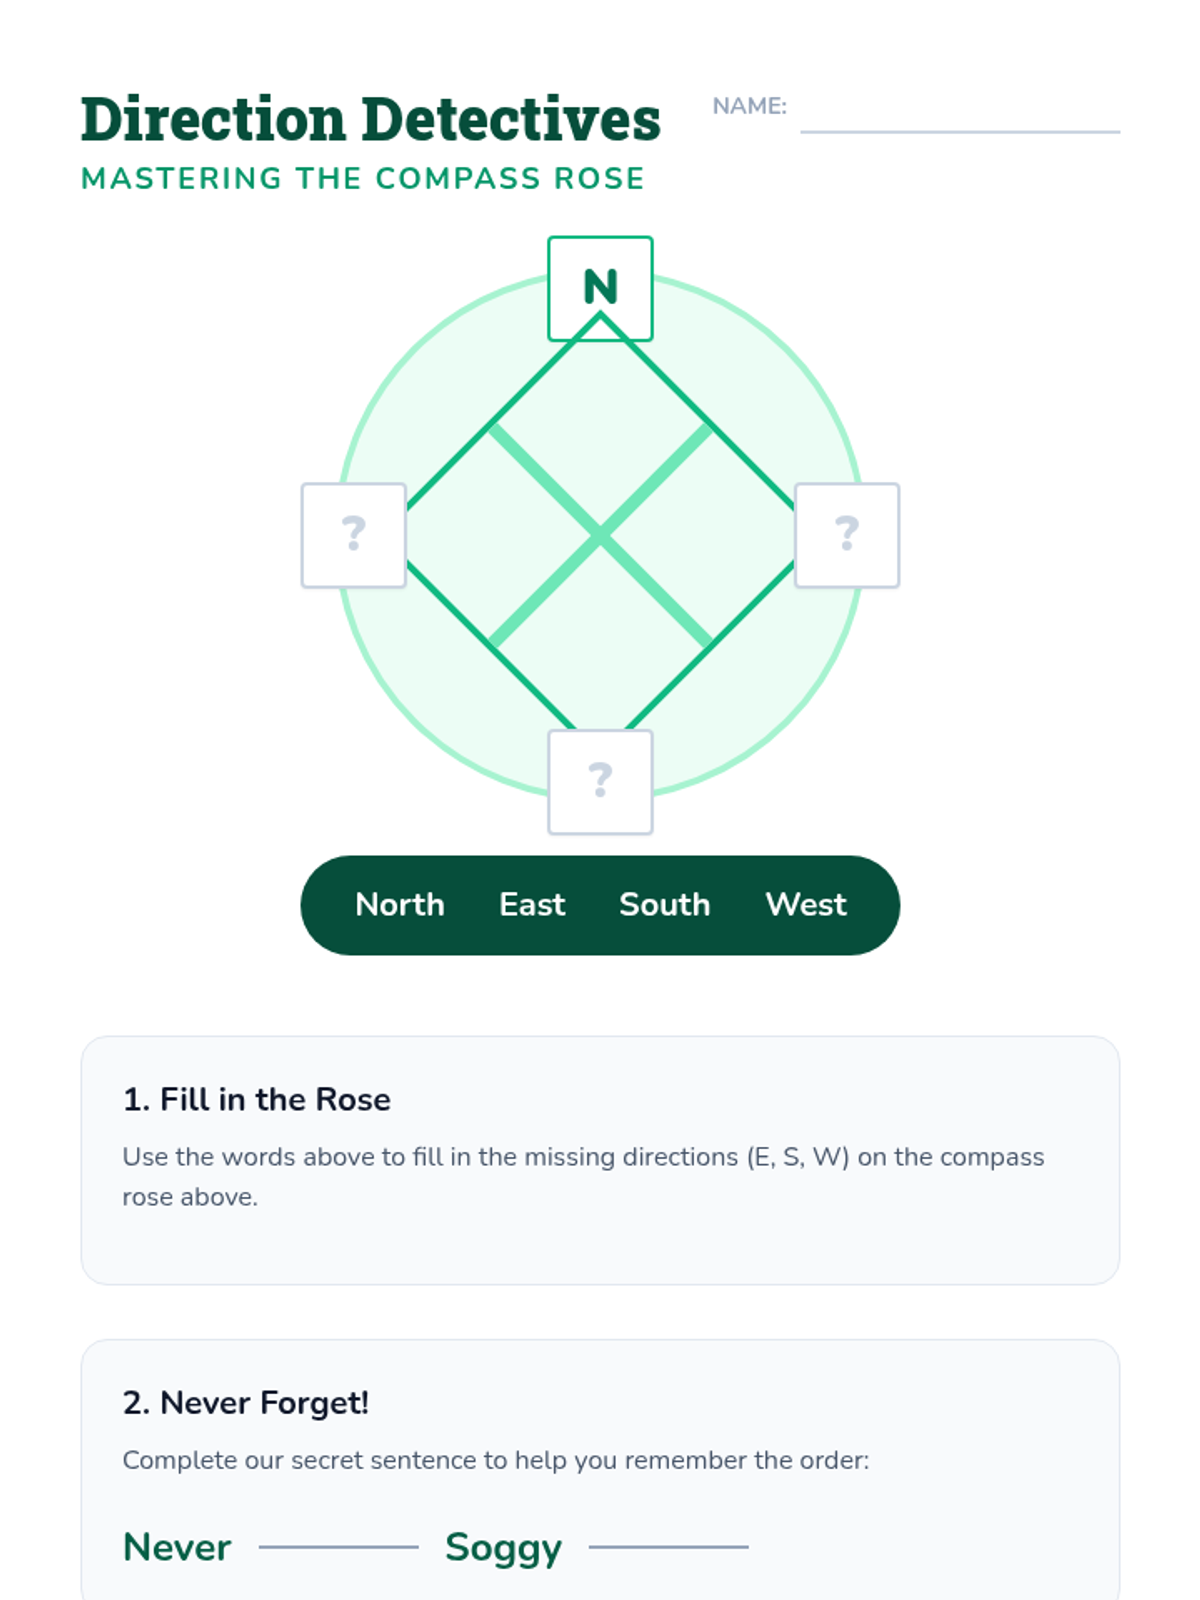
Task: Click the 'Complete our secret sentence' instruction text
Action: (496, 1460)
